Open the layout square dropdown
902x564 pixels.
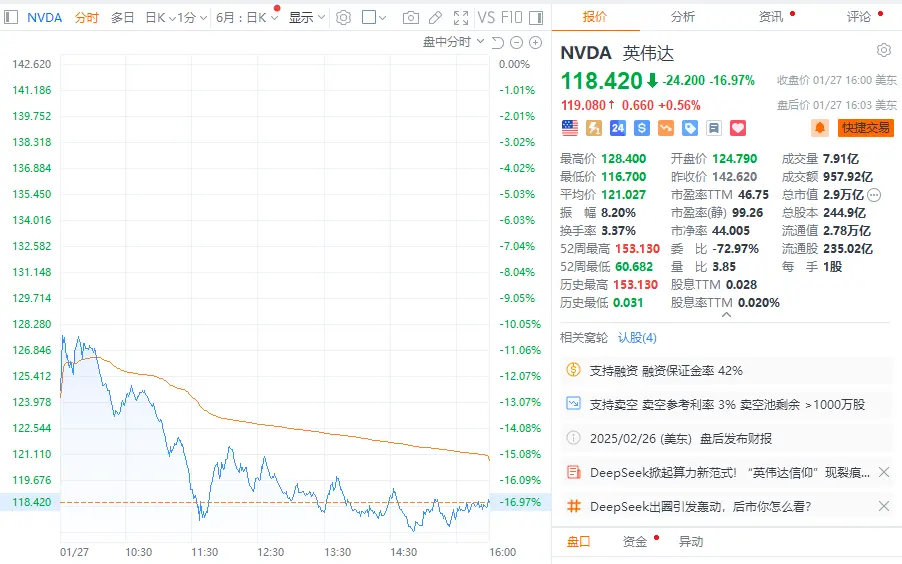point(374,18)
